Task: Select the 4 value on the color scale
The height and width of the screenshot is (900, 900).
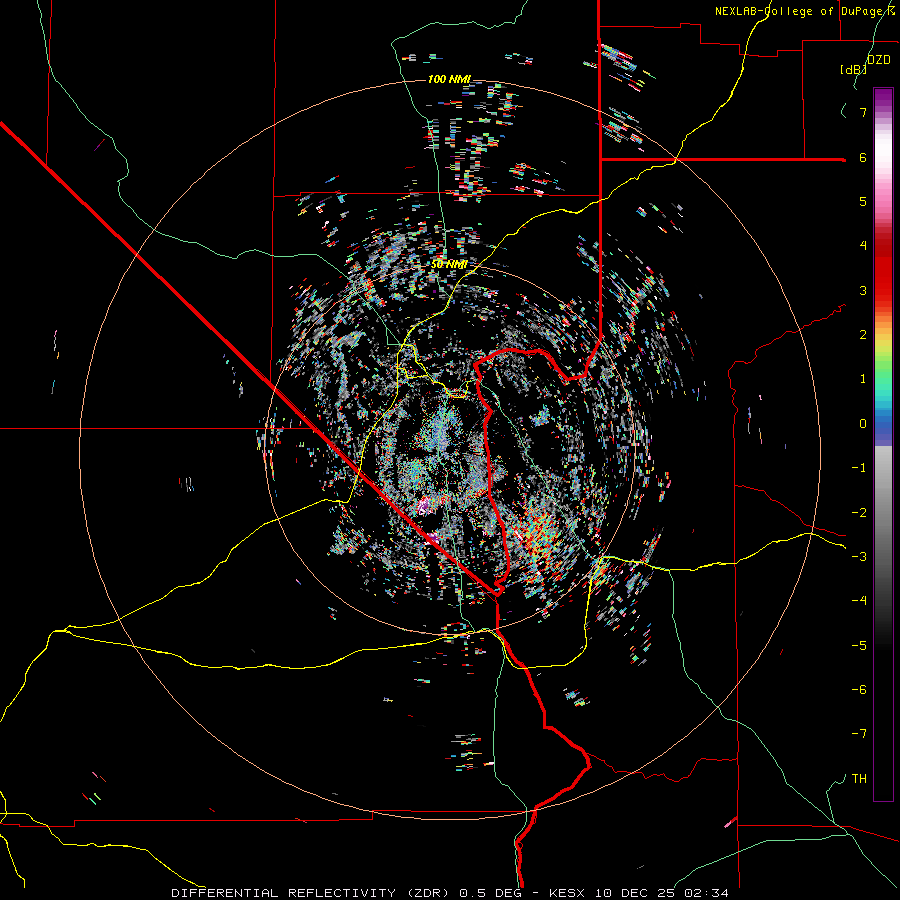Action: point(863,246)
